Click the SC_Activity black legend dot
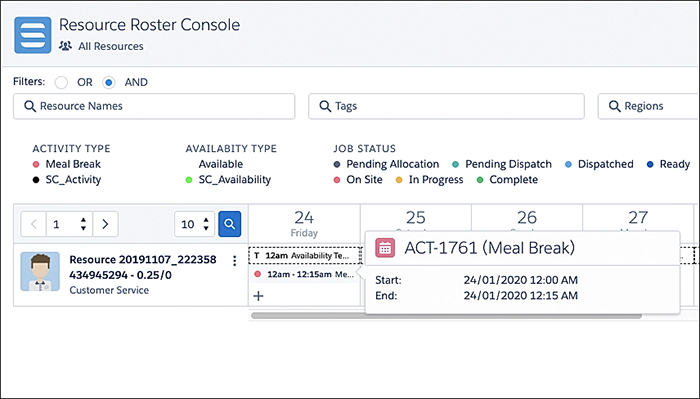The height and width of the screenshot is (399, 700). click(x=36, y=180)
